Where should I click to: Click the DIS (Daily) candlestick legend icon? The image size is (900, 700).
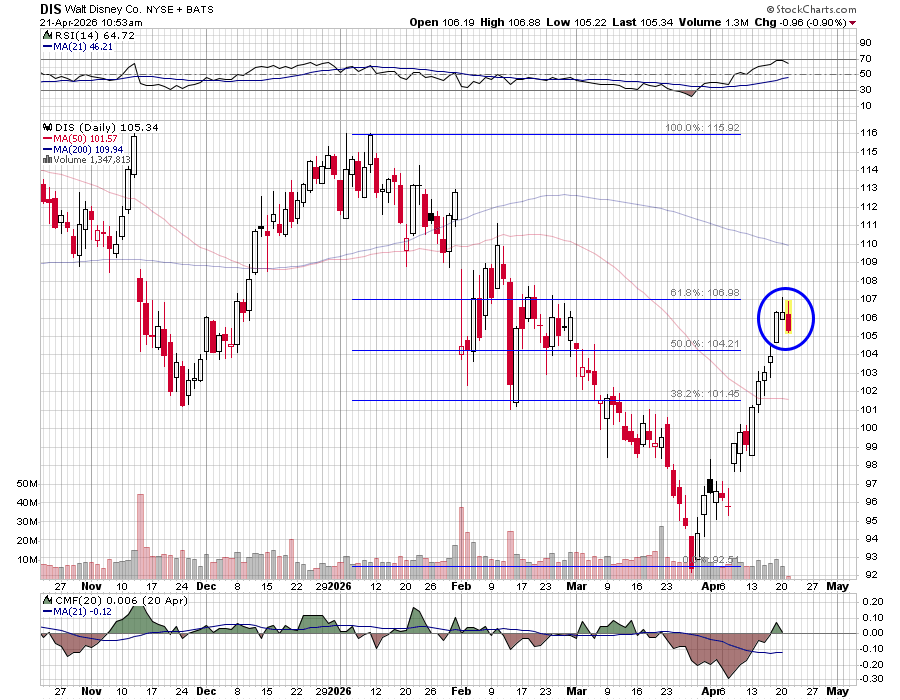(x=48, y=127)
